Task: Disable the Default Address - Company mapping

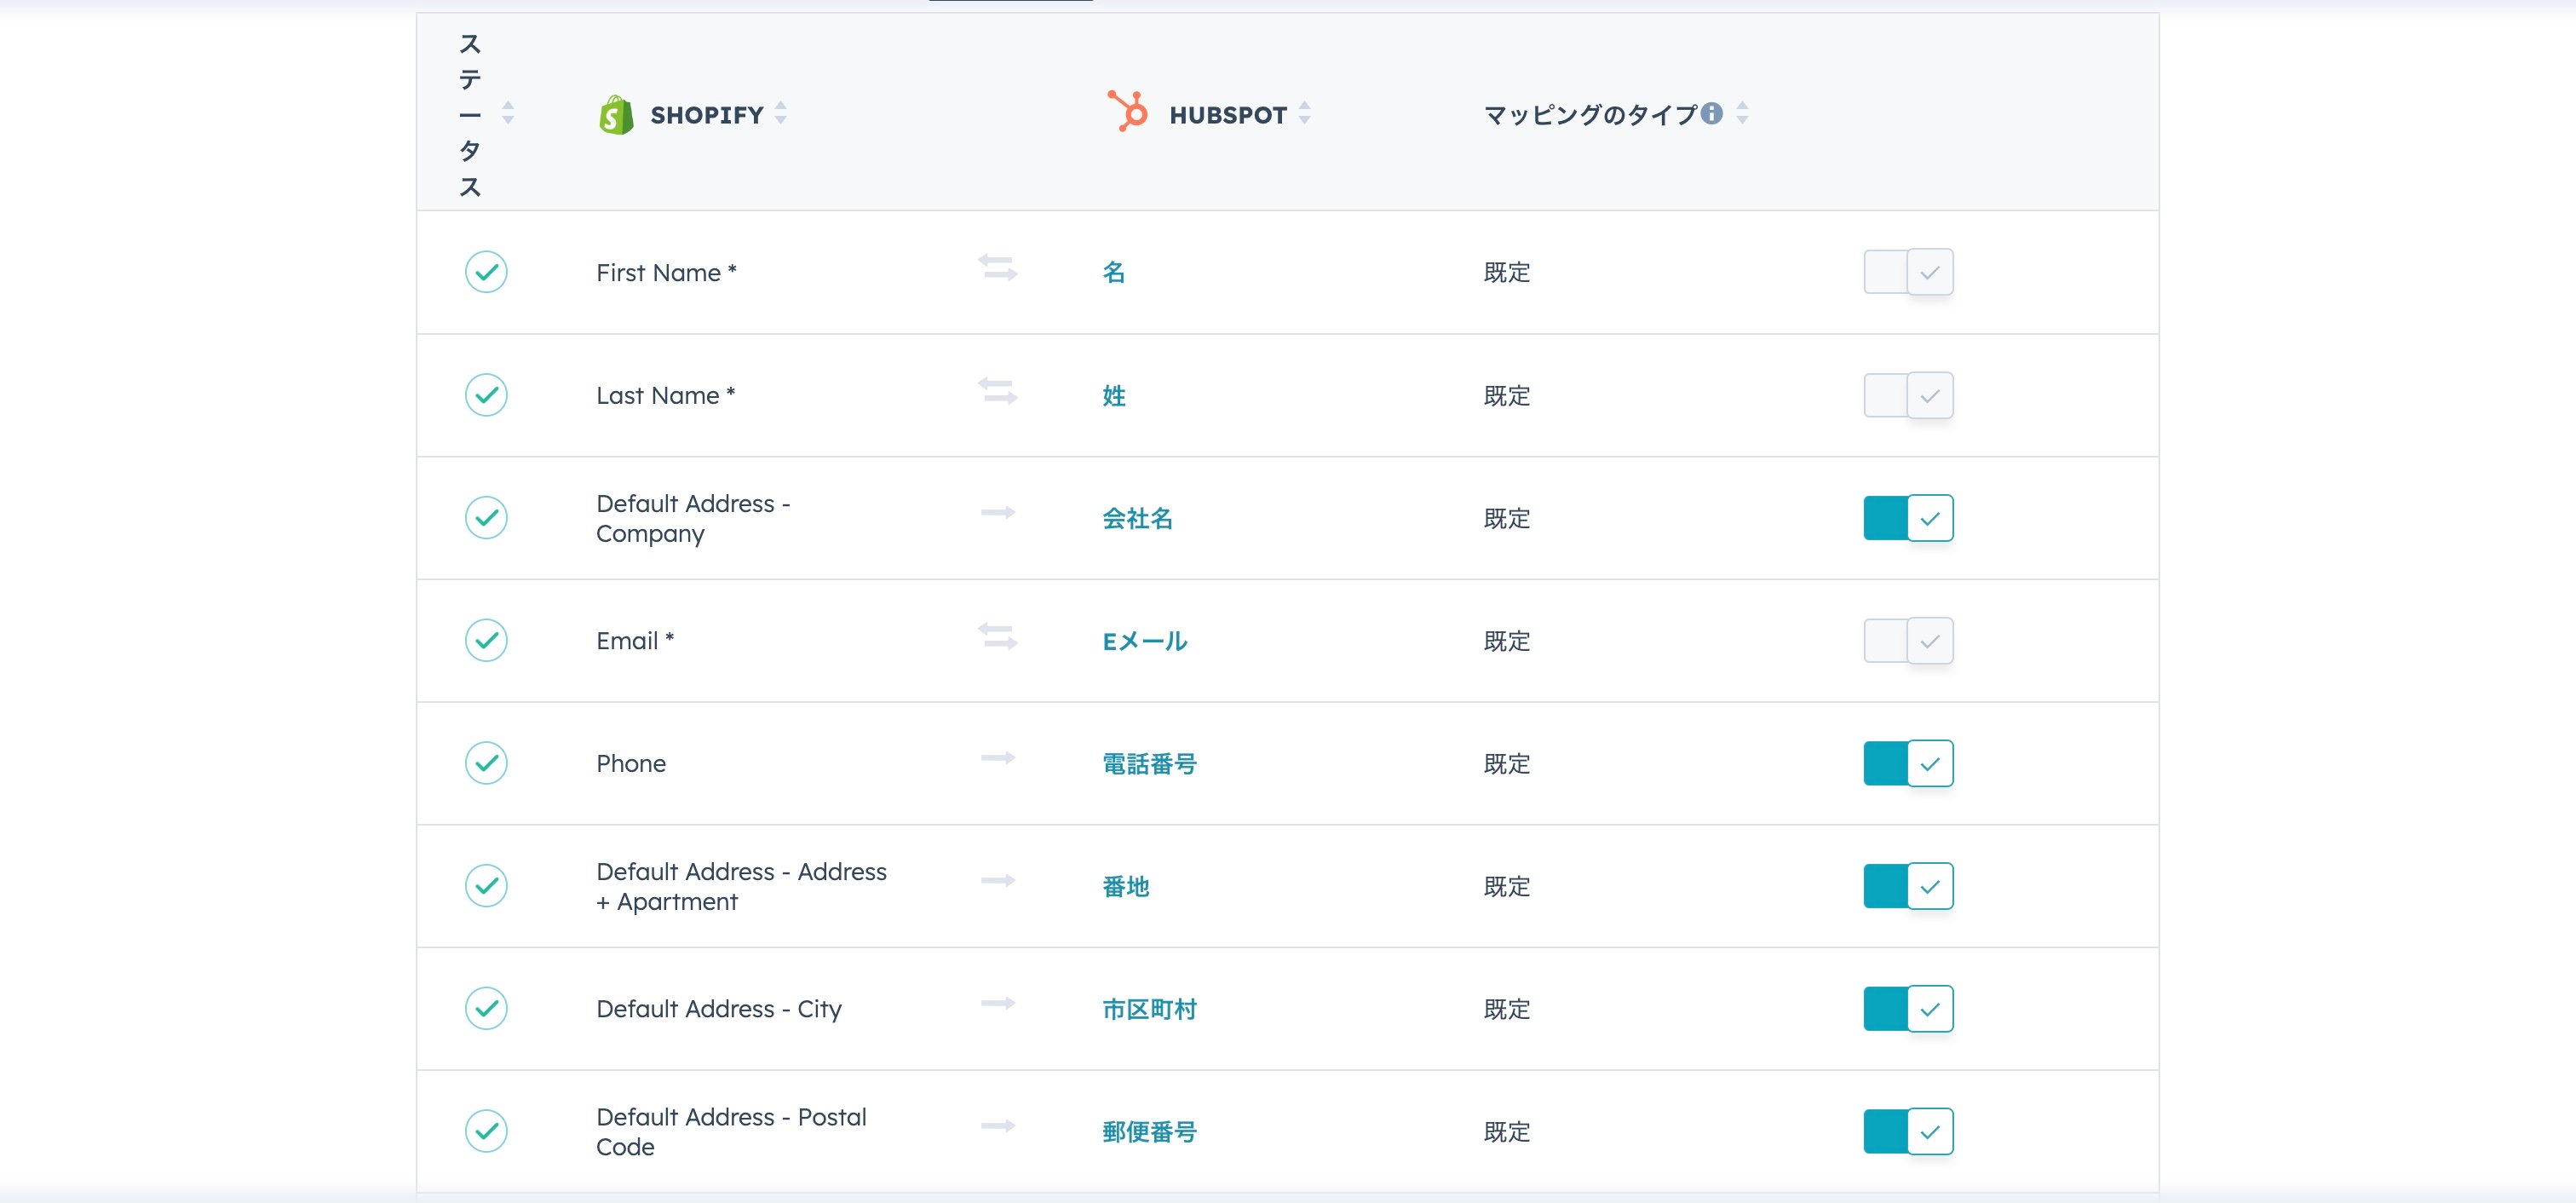Action: (x=1908, y=518)
